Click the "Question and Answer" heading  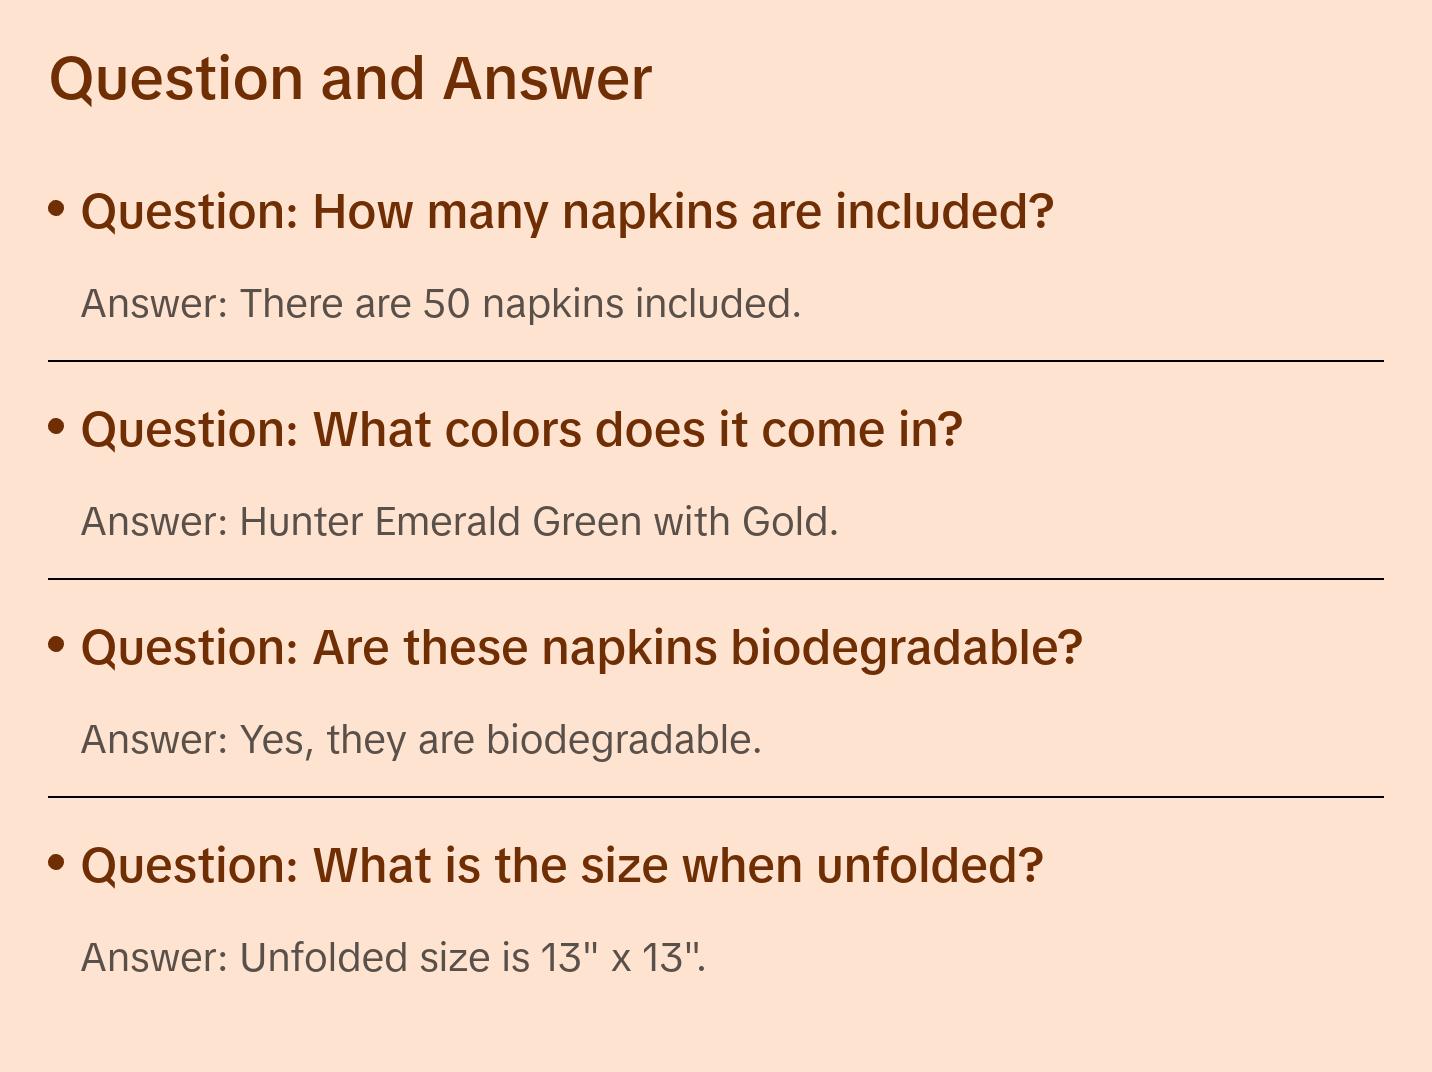[350, 78]
